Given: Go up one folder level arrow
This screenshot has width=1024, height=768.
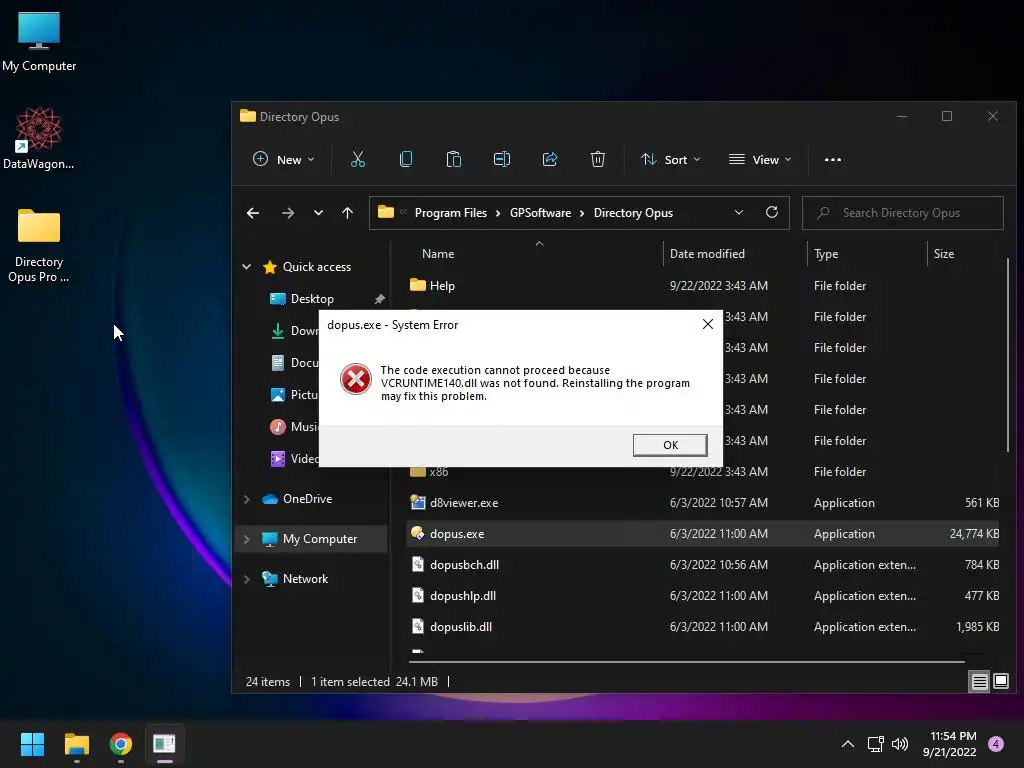Looking at the screenshot, I should coord(347,213).
